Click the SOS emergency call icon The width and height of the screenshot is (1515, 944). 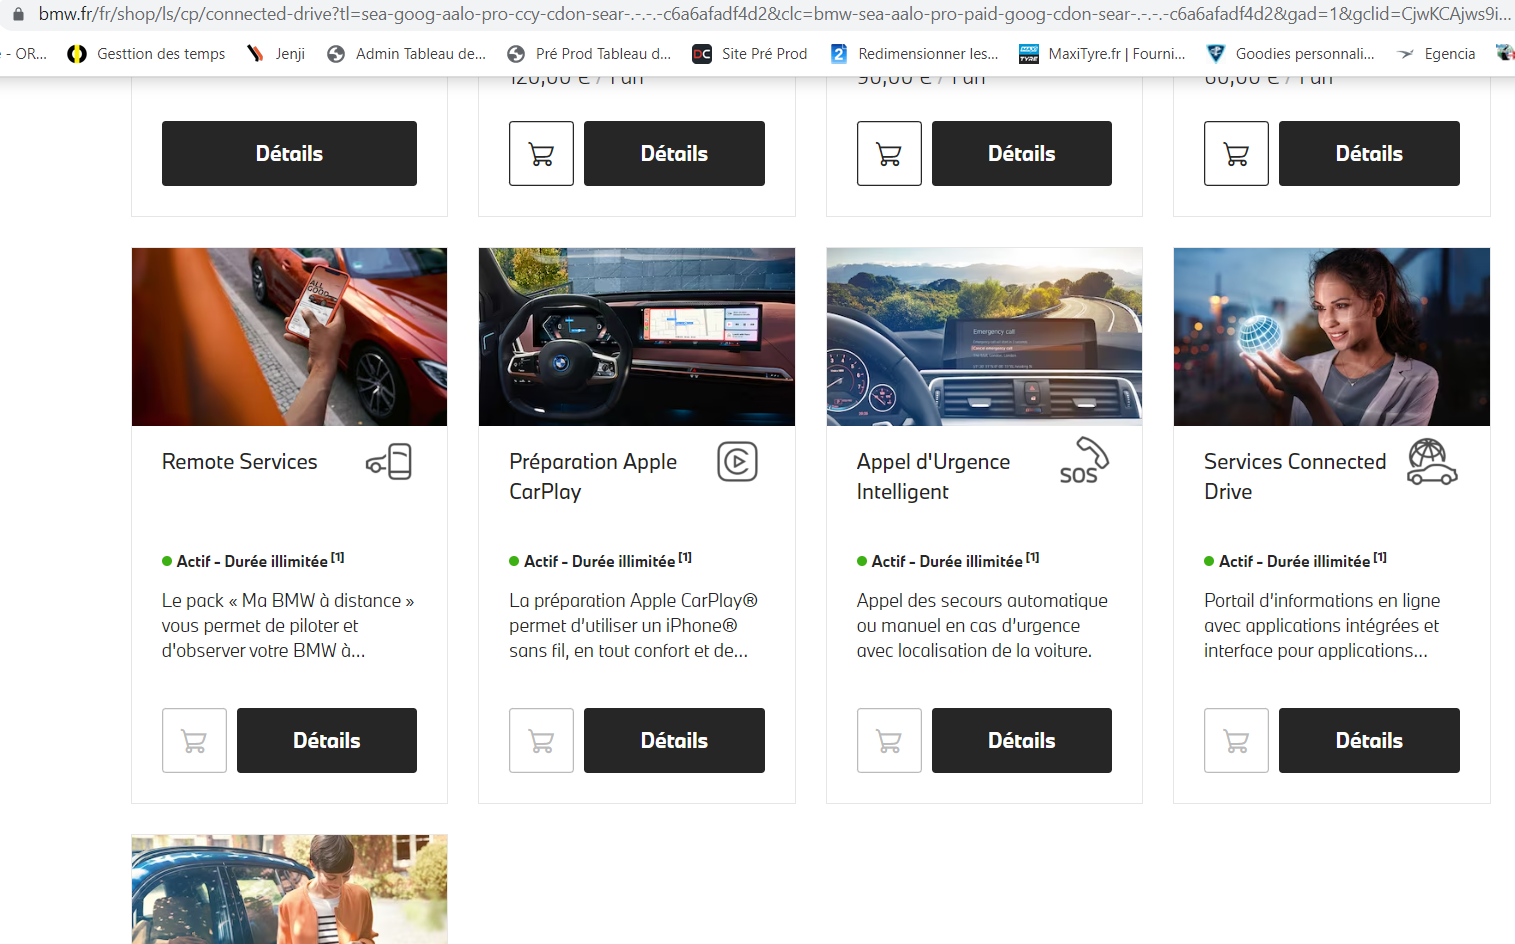[1084, 462]
